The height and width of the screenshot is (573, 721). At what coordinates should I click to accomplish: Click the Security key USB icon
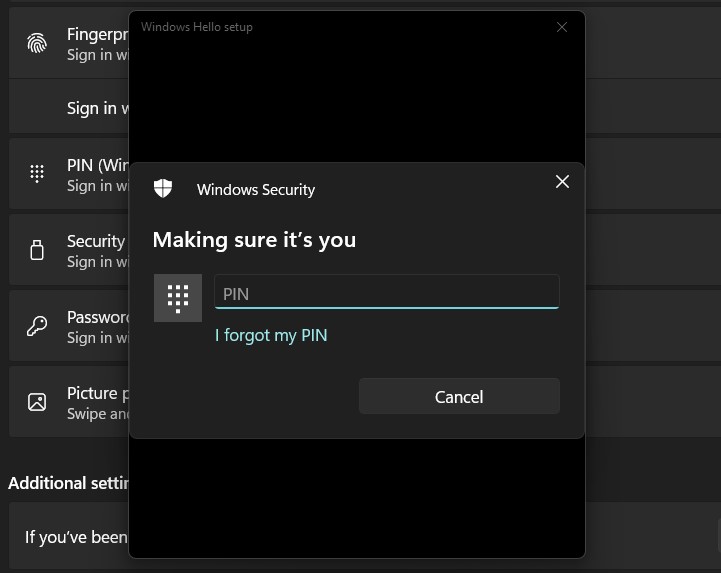tap(37, 250)
